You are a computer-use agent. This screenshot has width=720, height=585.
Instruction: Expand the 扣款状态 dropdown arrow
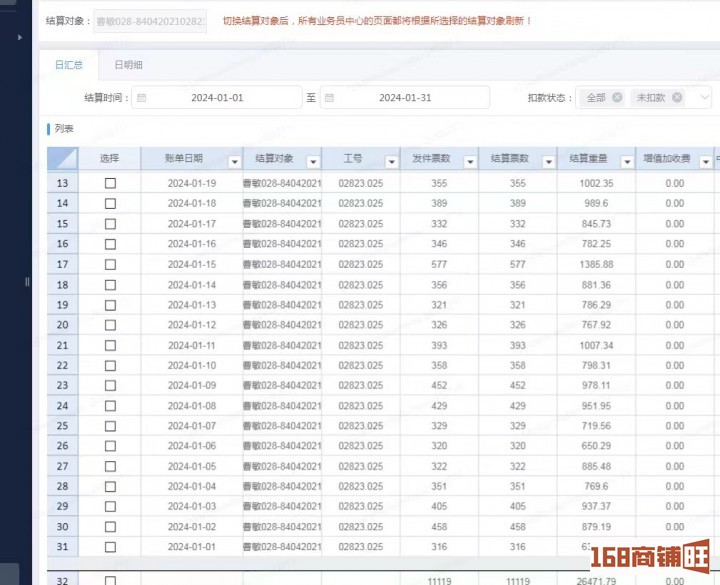[704, 98]
